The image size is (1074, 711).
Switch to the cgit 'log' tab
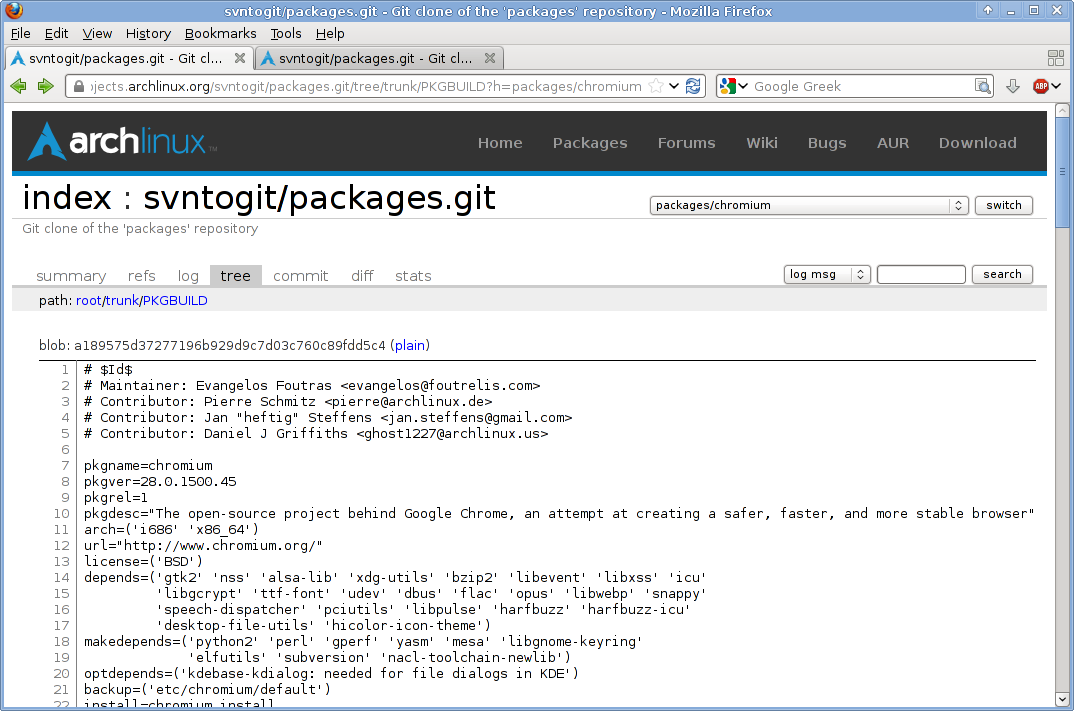coord(188,276)
